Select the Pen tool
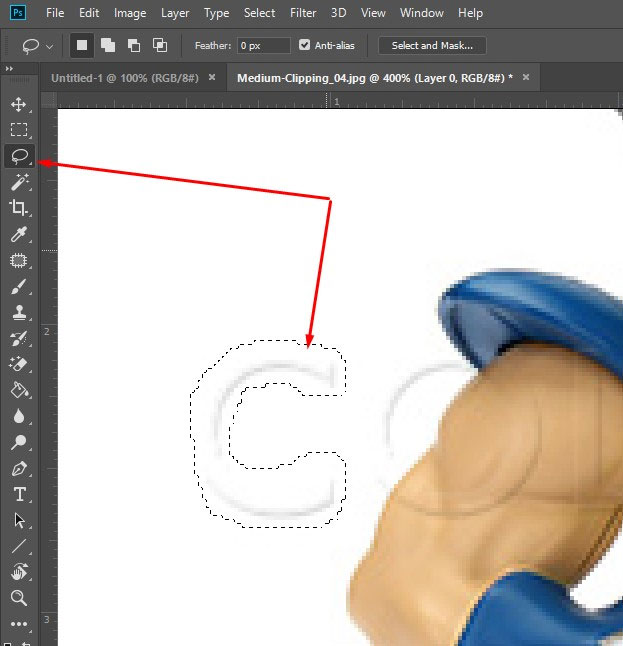 pyautogui.click(x=19, y=468)
